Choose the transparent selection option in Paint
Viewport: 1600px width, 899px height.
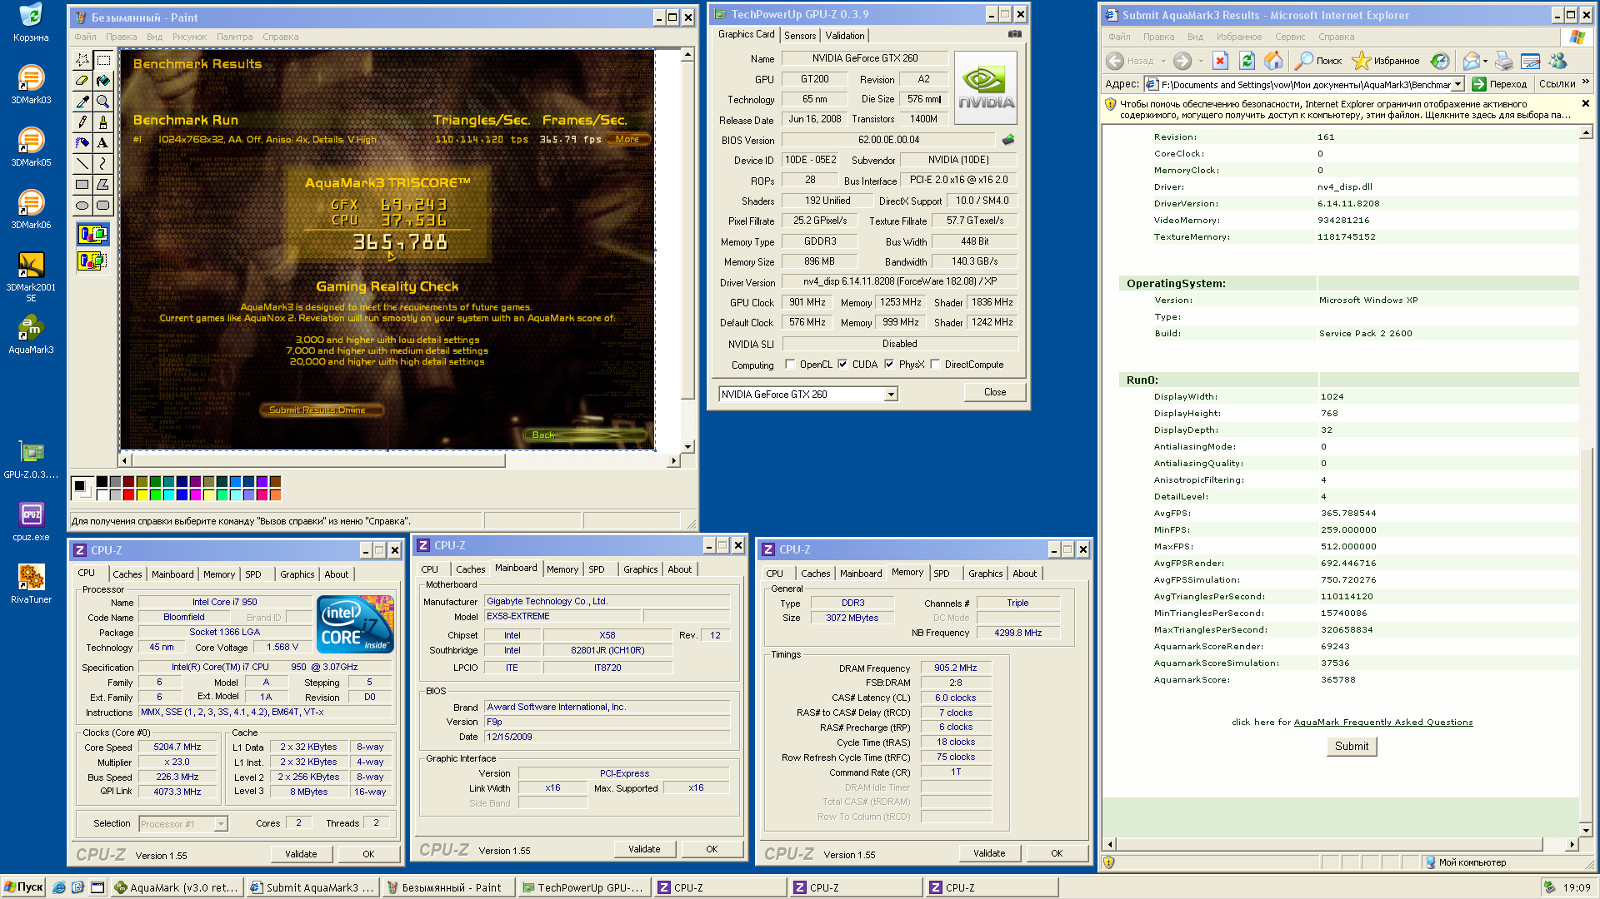pos(93,260)
